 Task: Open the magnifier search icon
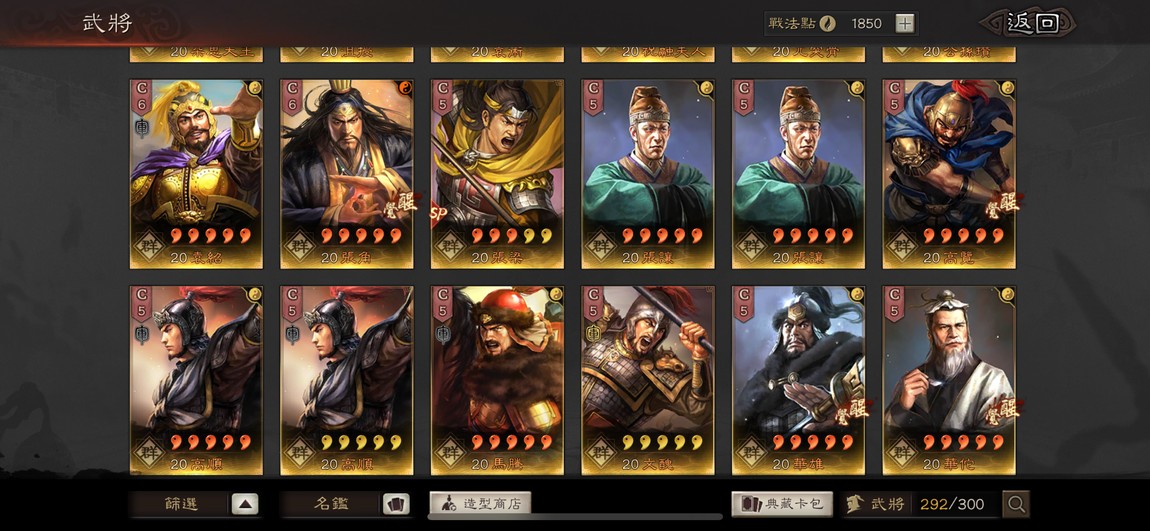tap(1016, 504)
